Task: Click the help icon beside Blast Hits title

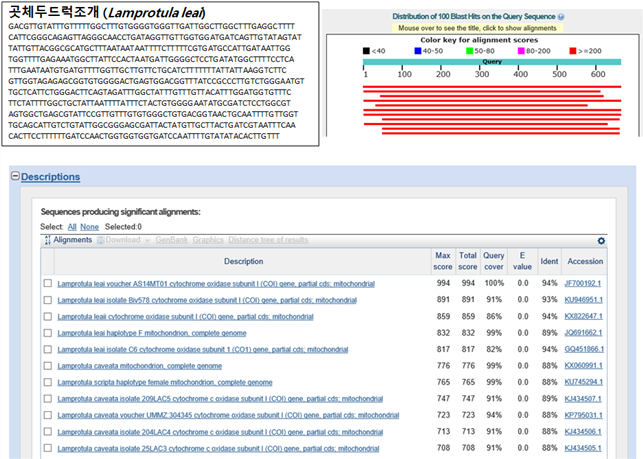Action: pos(561,17)
